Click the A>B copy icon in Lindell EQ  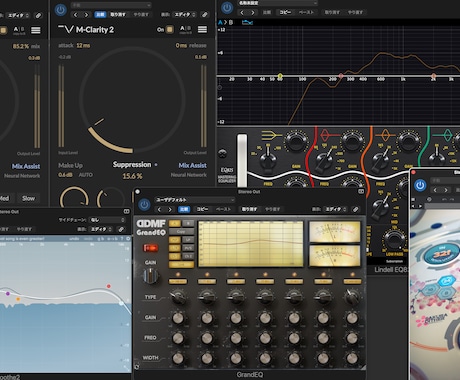tap(226, 22)
